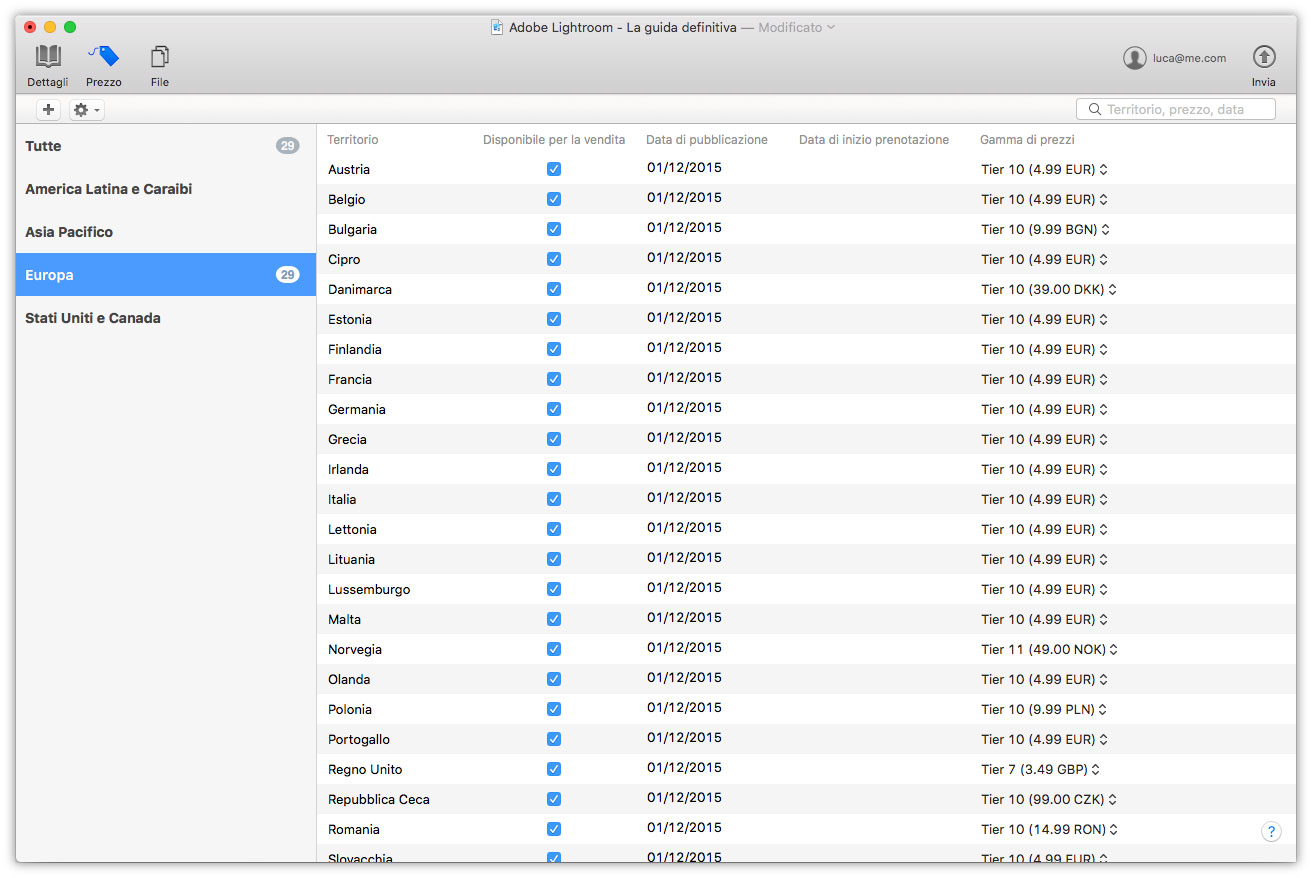Click the document icon in title bar
The width and height of the screenshot is (1312, 878).
[x=497, y=27]
